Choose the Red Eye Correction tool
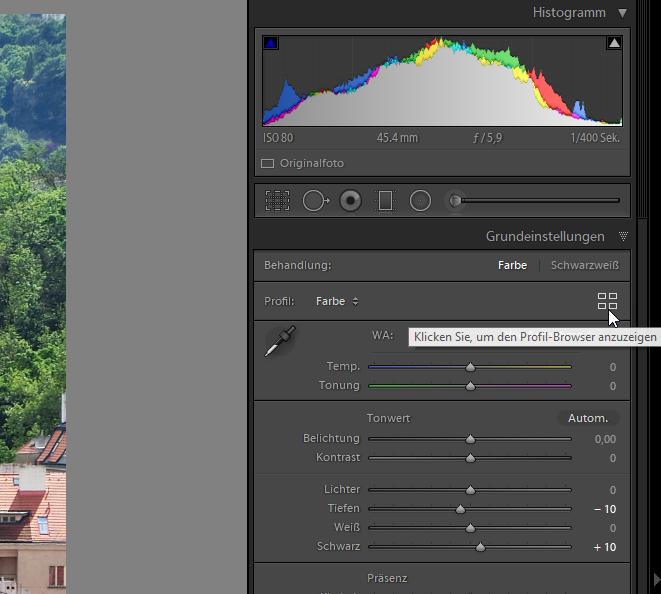This screenshot has height=594, width=661. coord(350,201)
